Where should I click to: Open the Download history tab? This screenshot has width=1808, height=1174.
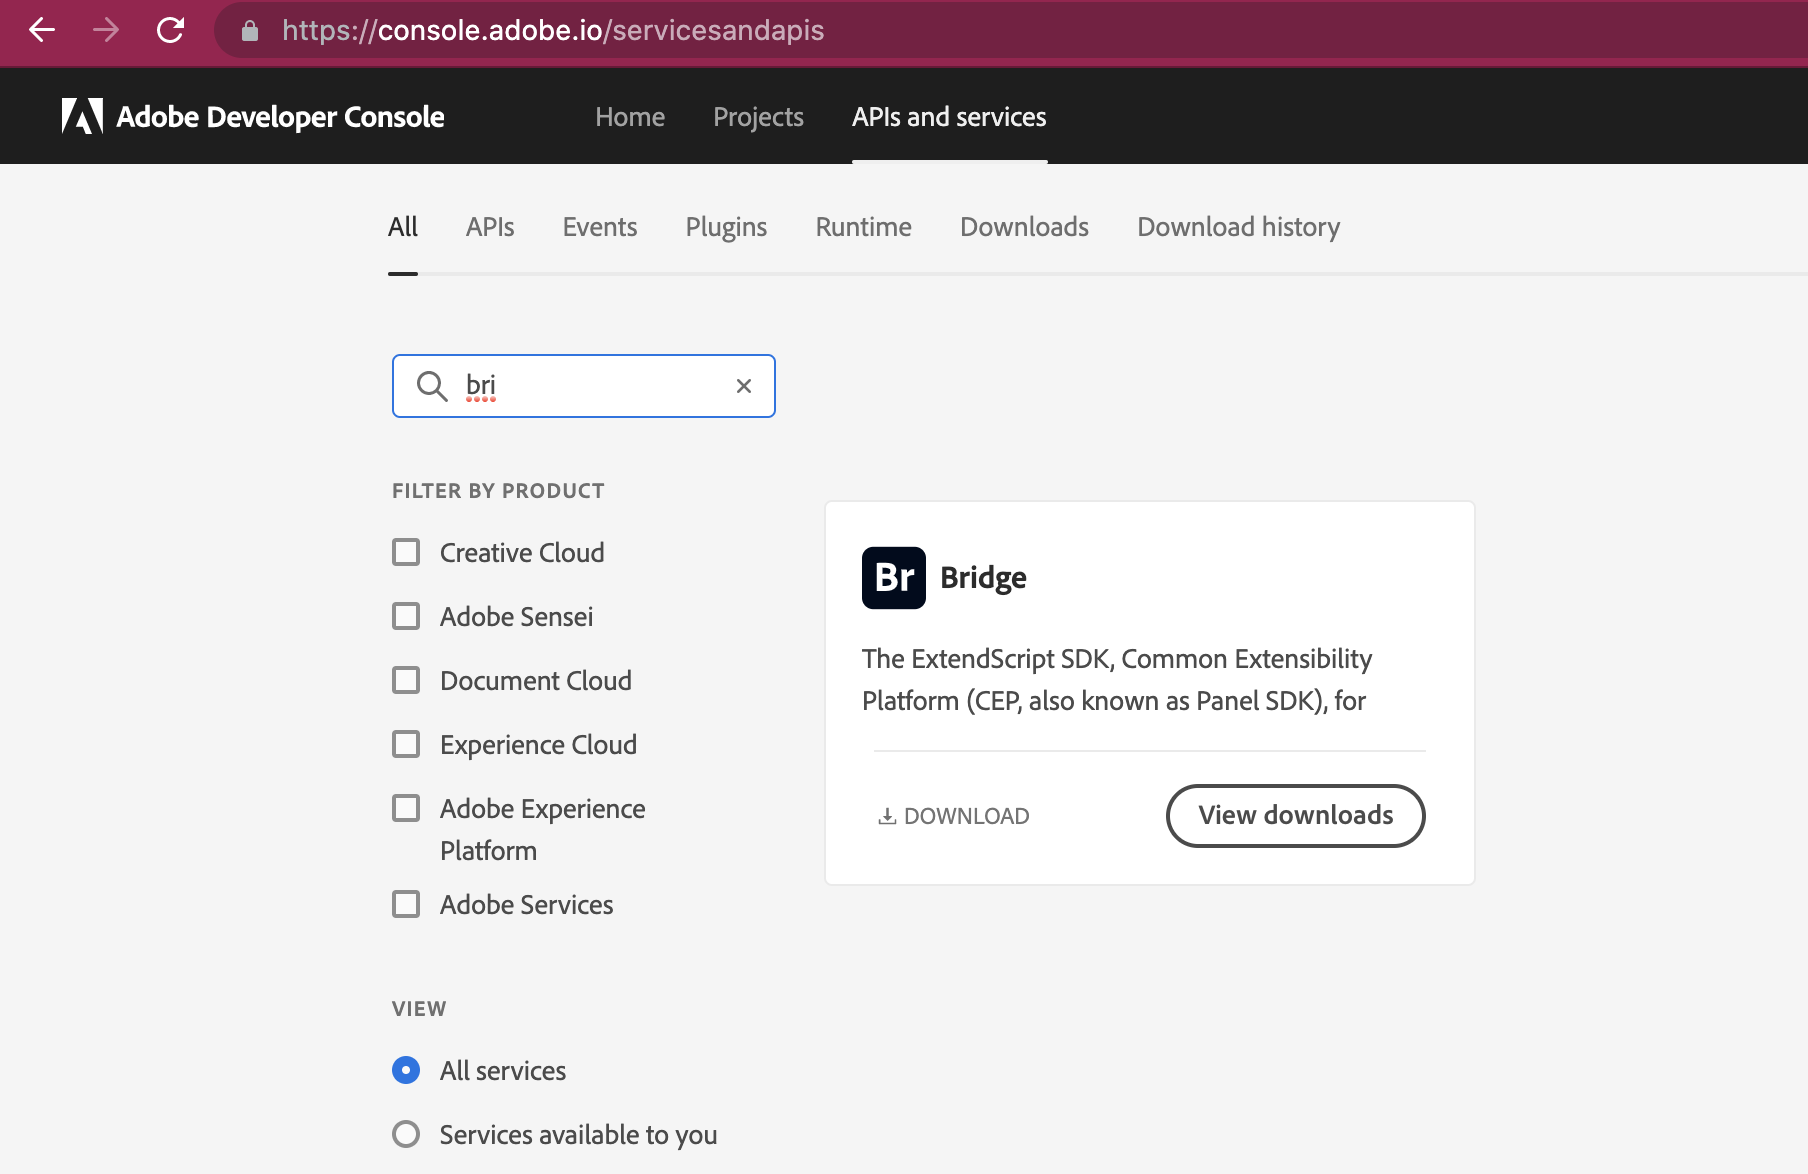click(1238, 227)
